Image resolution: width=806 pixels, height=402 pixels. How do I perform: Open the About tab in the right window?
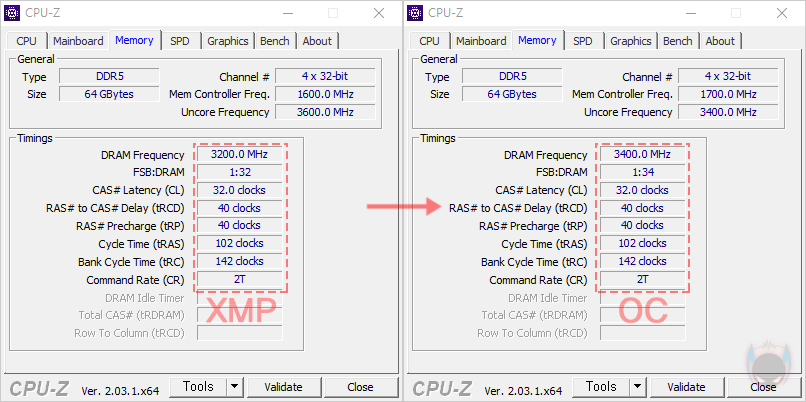[x=720, y=41]
